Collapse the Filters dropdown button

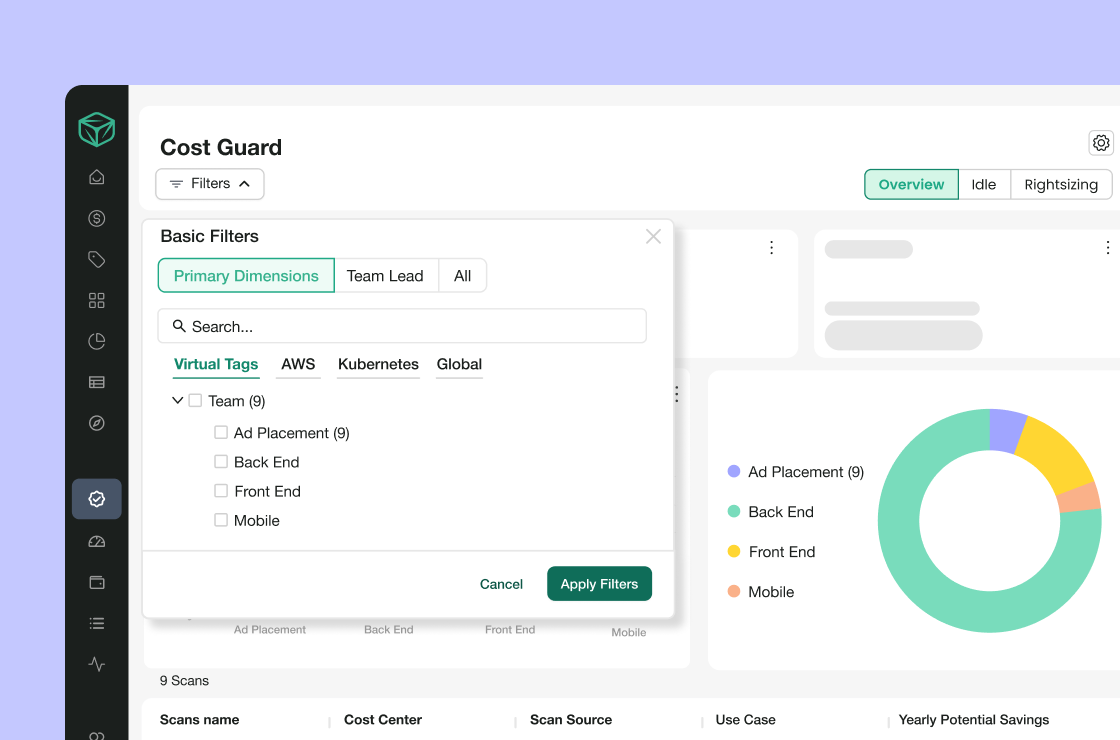point(210,184)
